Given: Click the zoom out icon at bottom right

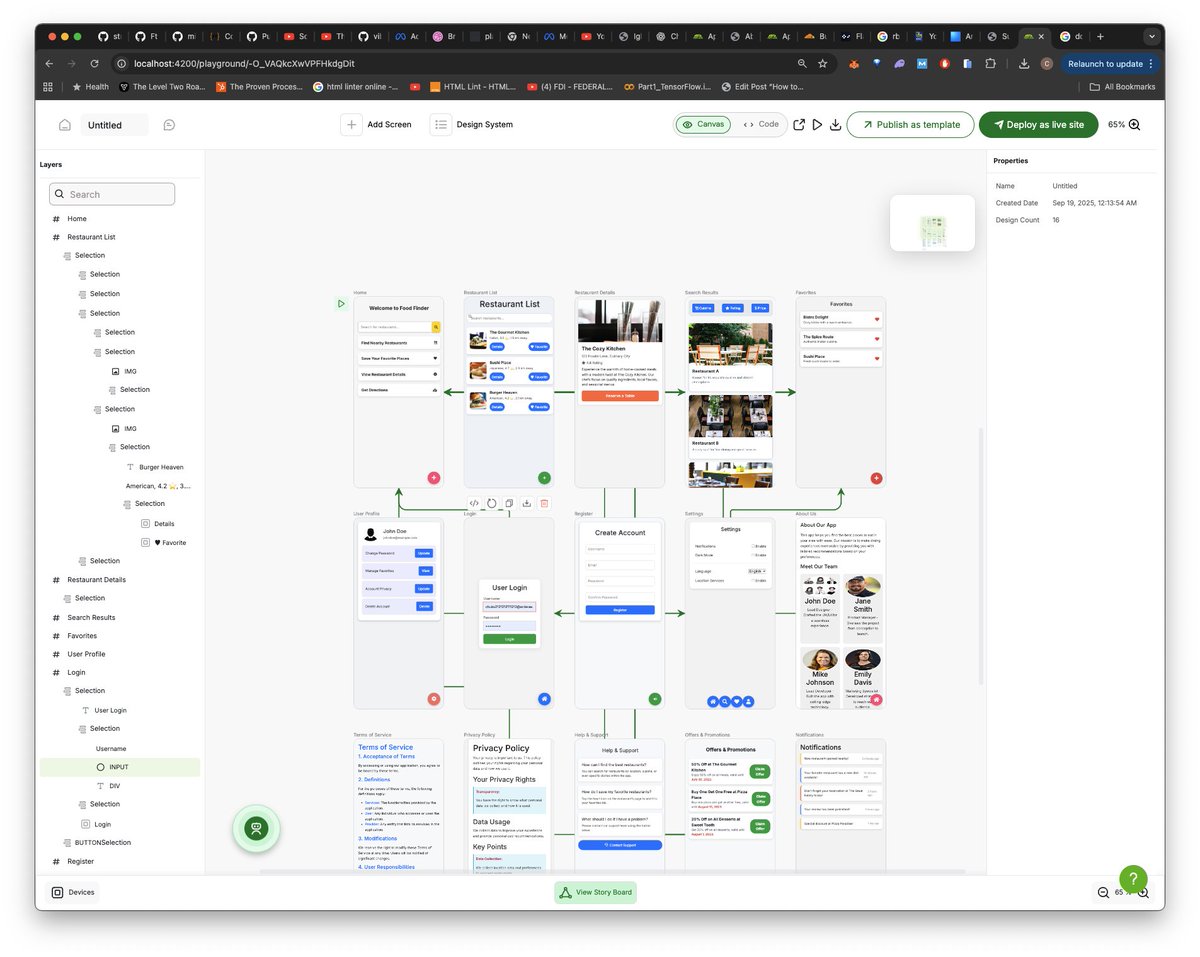Looking at the screenshot, I should tap(1103, 892).
